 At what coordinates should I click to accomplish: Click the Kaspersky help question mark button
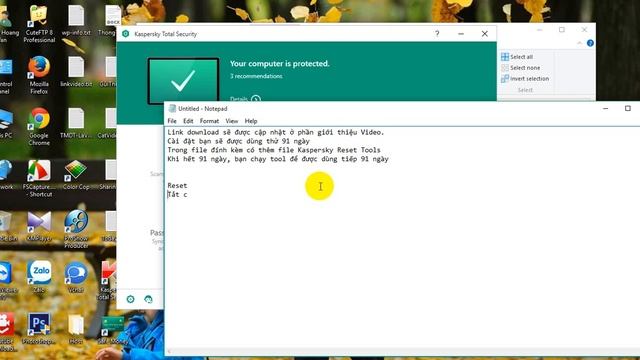point(437,34)
